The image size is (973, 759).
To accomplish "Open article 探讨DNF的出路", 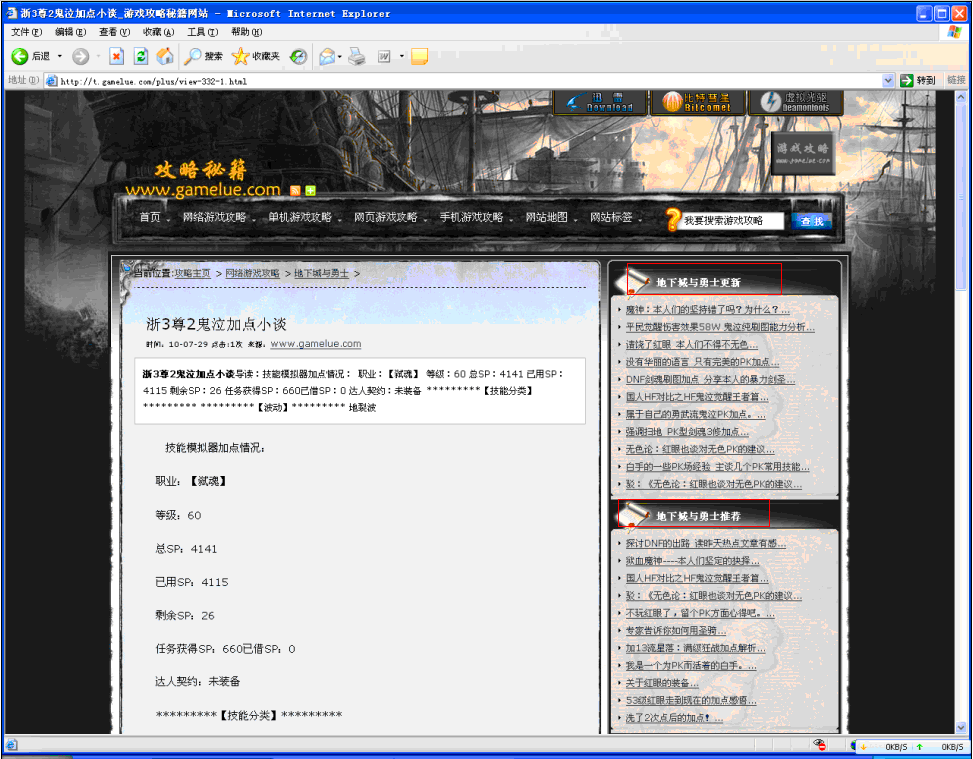I will (x=706, y=544).
